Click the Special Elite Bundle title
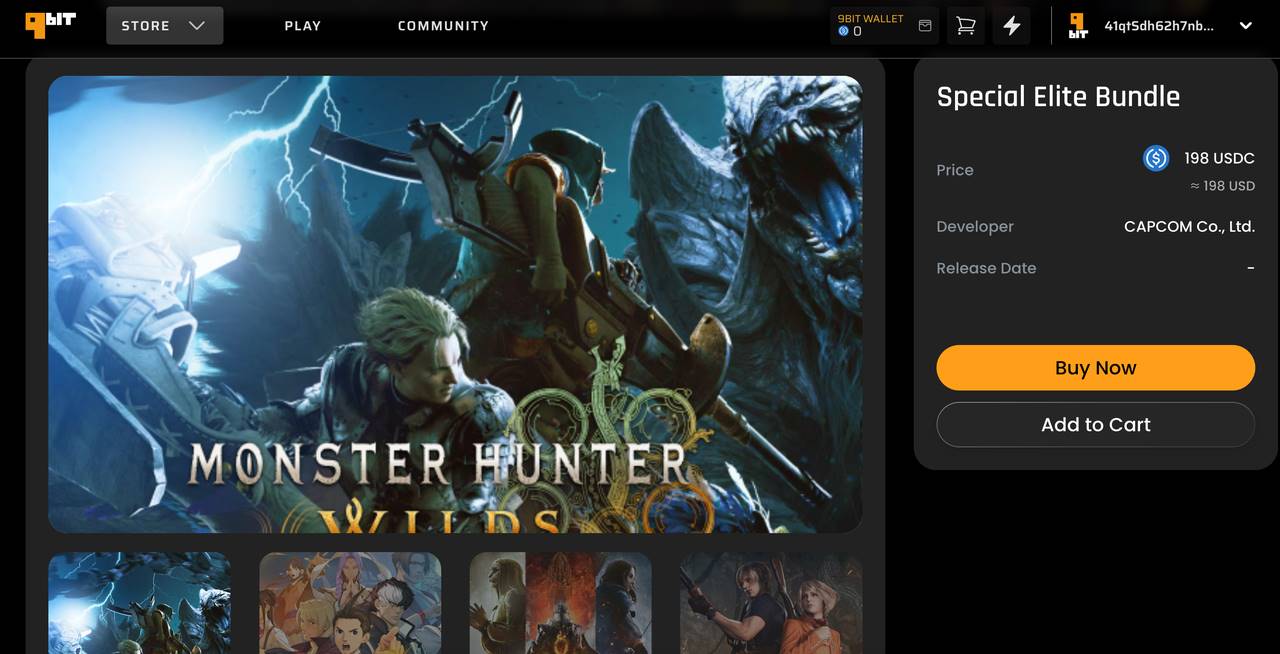The height and width of the screenshot is (654, 1280). [x=1058, y=96]
